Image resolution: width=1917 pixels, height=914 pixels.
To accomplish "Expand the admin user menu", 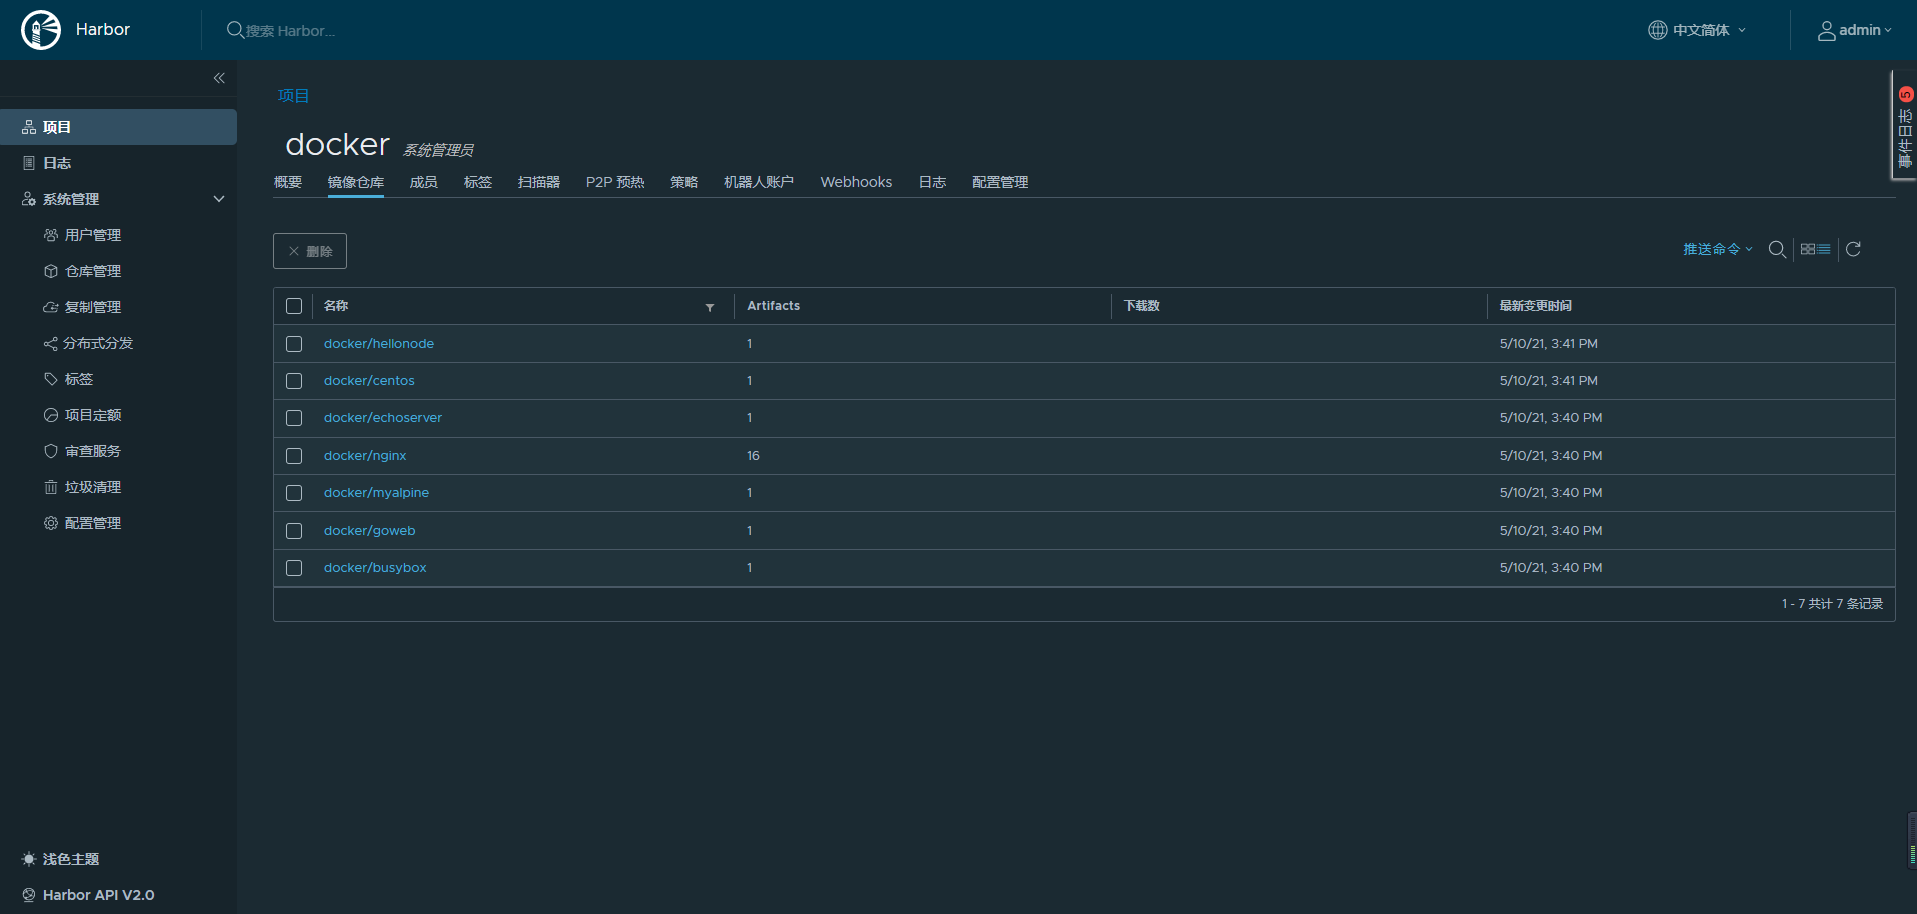I will click(x=1854, y=30).
